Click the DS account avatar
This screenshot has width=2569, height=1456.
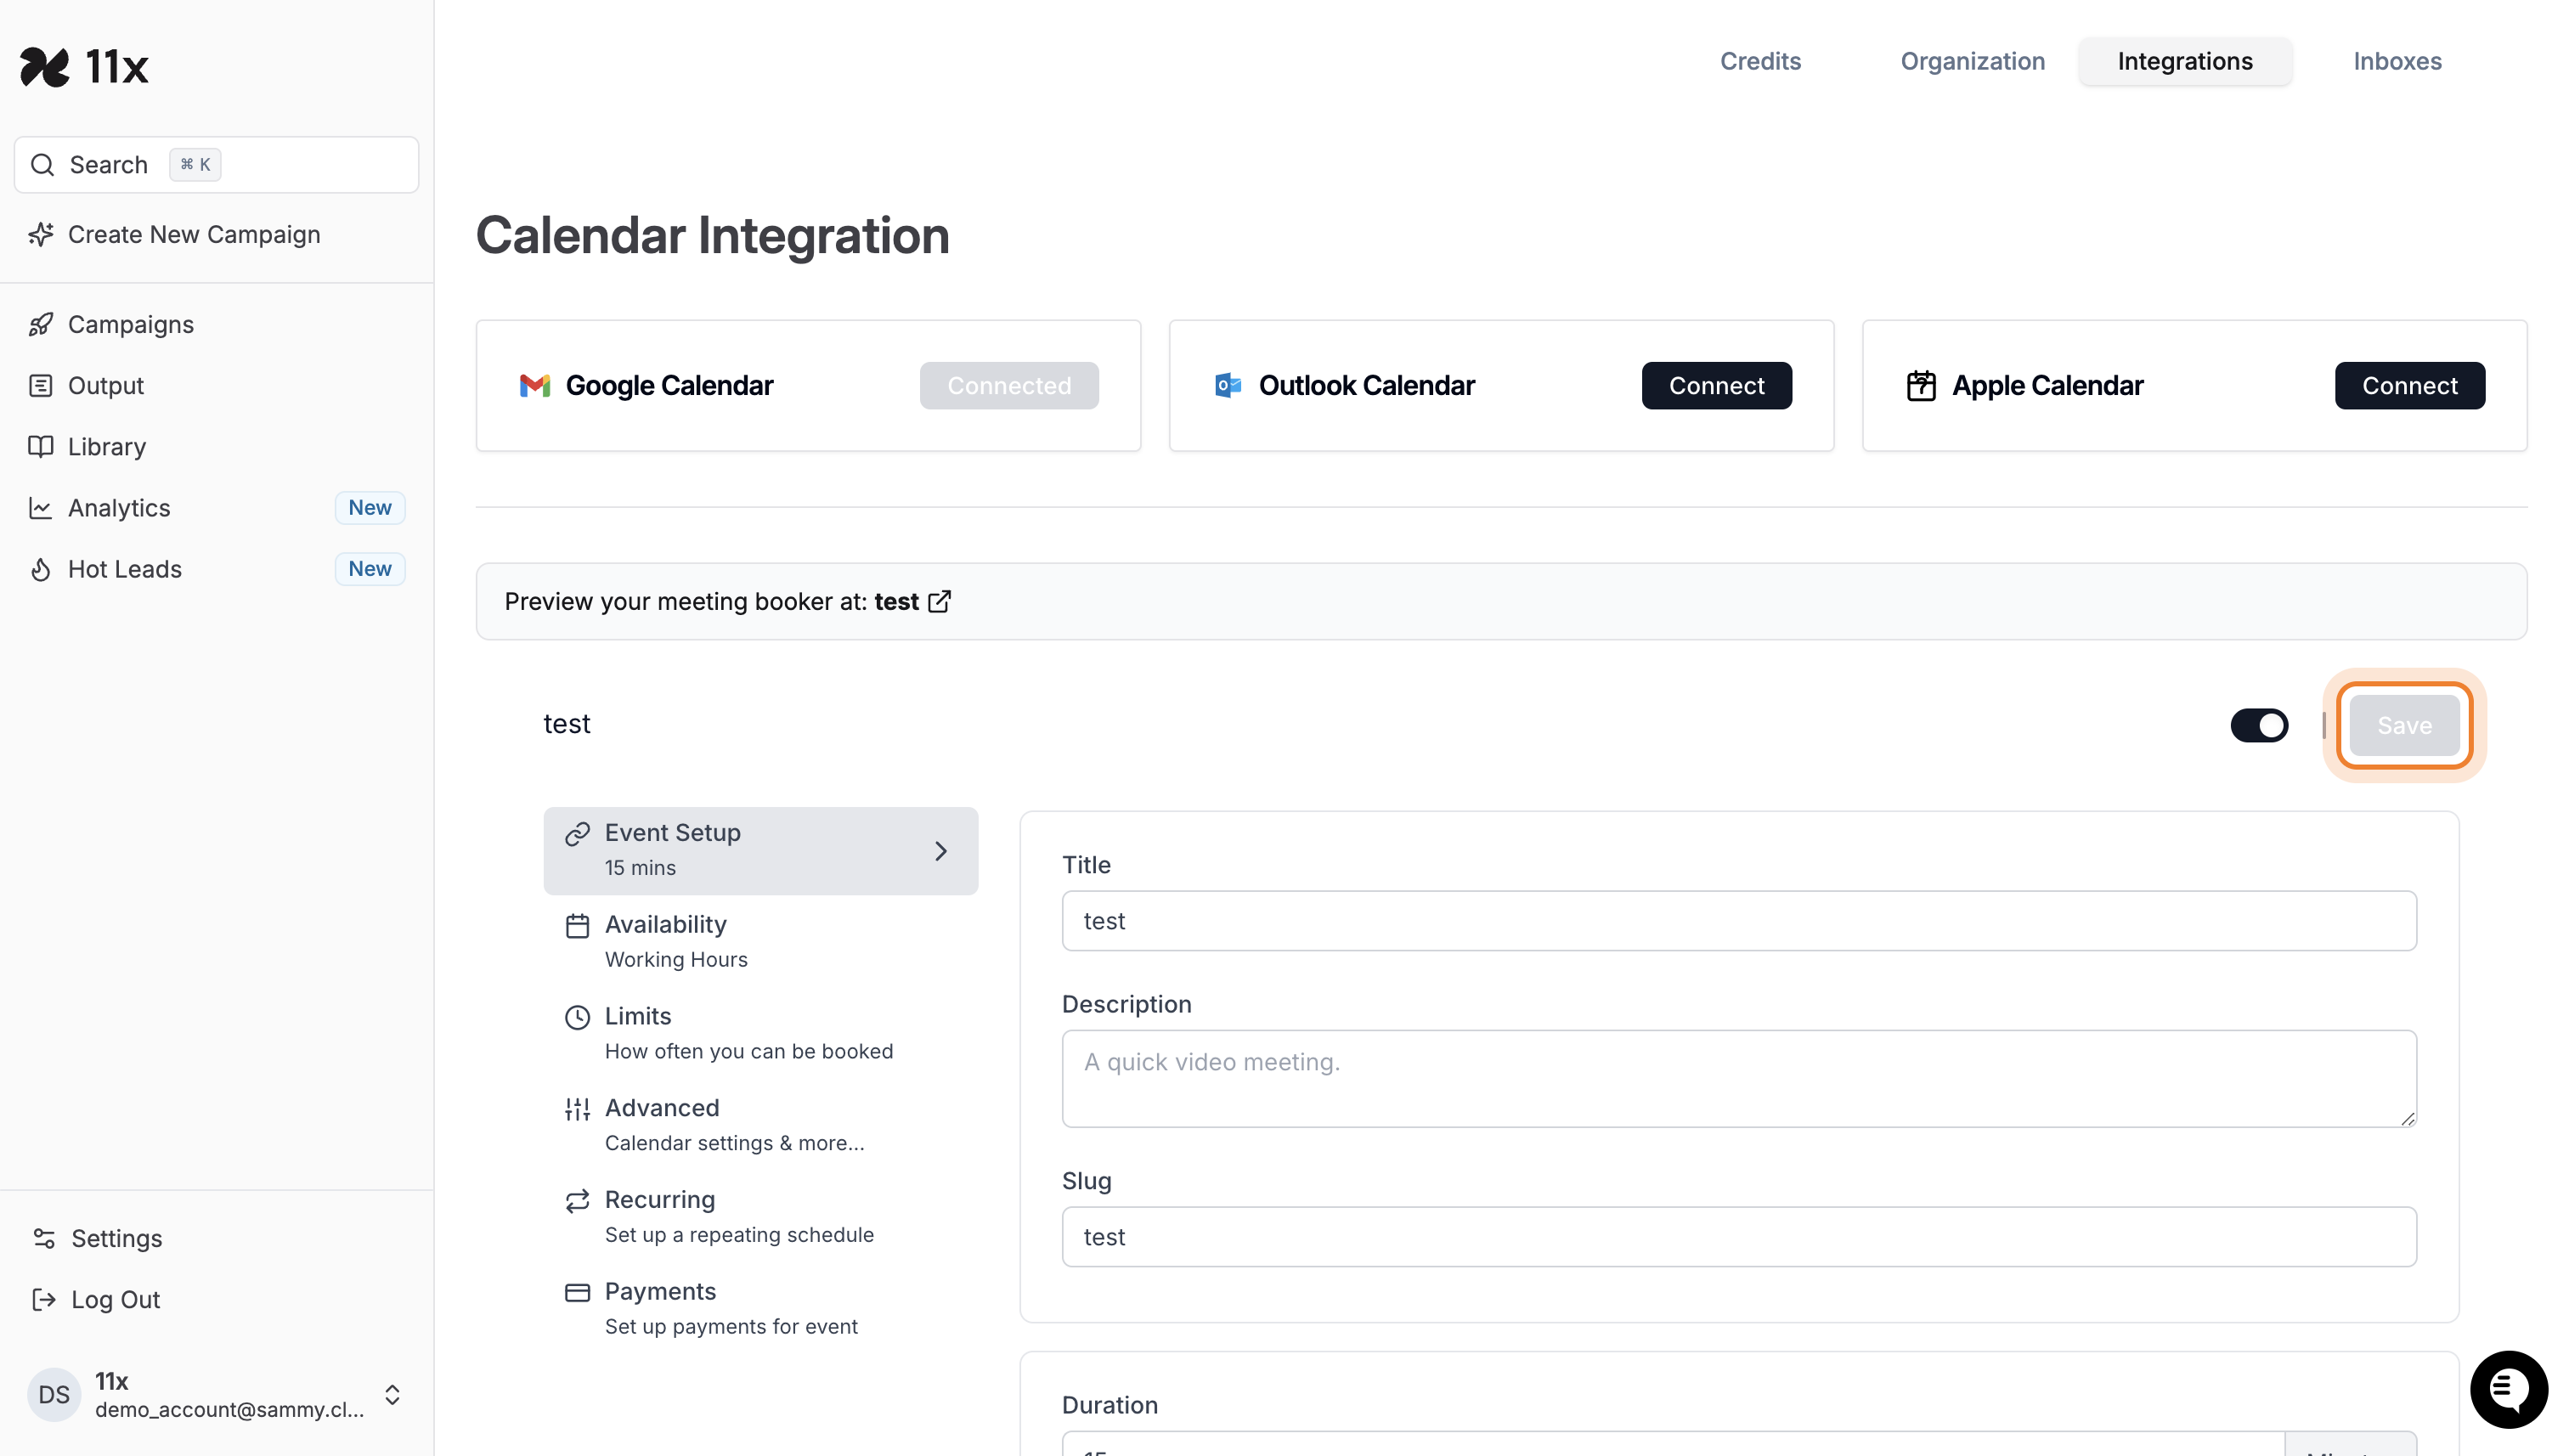pyautogui.click(x=54, y=1394)
